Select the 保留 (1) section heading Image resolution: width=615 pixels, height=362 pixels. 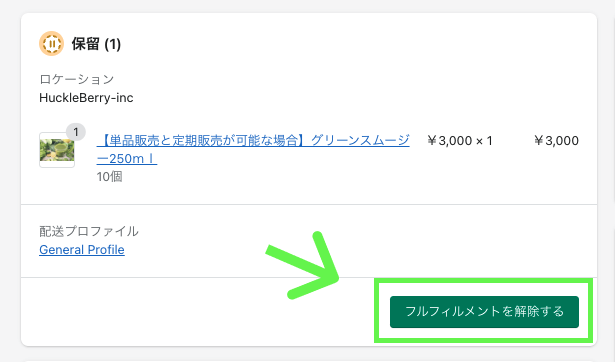[x=96, y=44]
